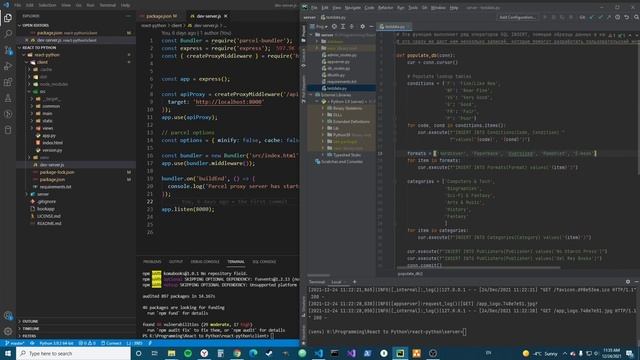Open PyCharm Navigate menu
Image resolution: width=640 pixels, height=360 pixels.
(x=353, y=7)
